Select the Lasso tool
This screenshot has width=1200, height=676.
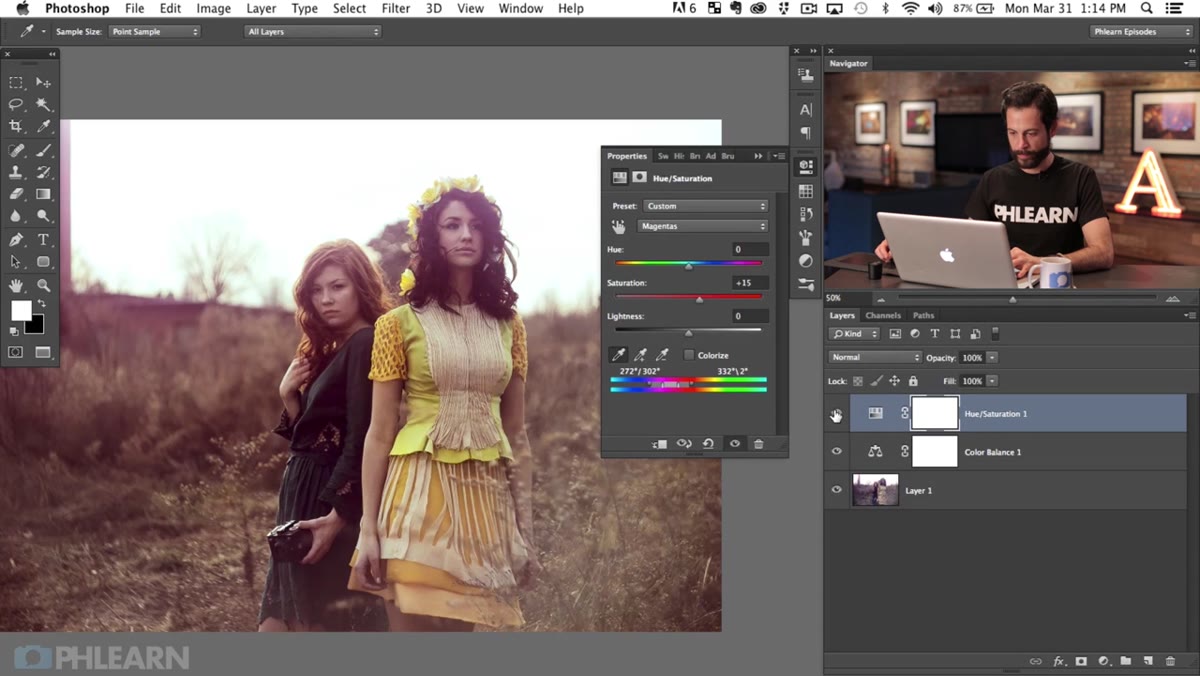pyautogui.click(x=16, y=105)
